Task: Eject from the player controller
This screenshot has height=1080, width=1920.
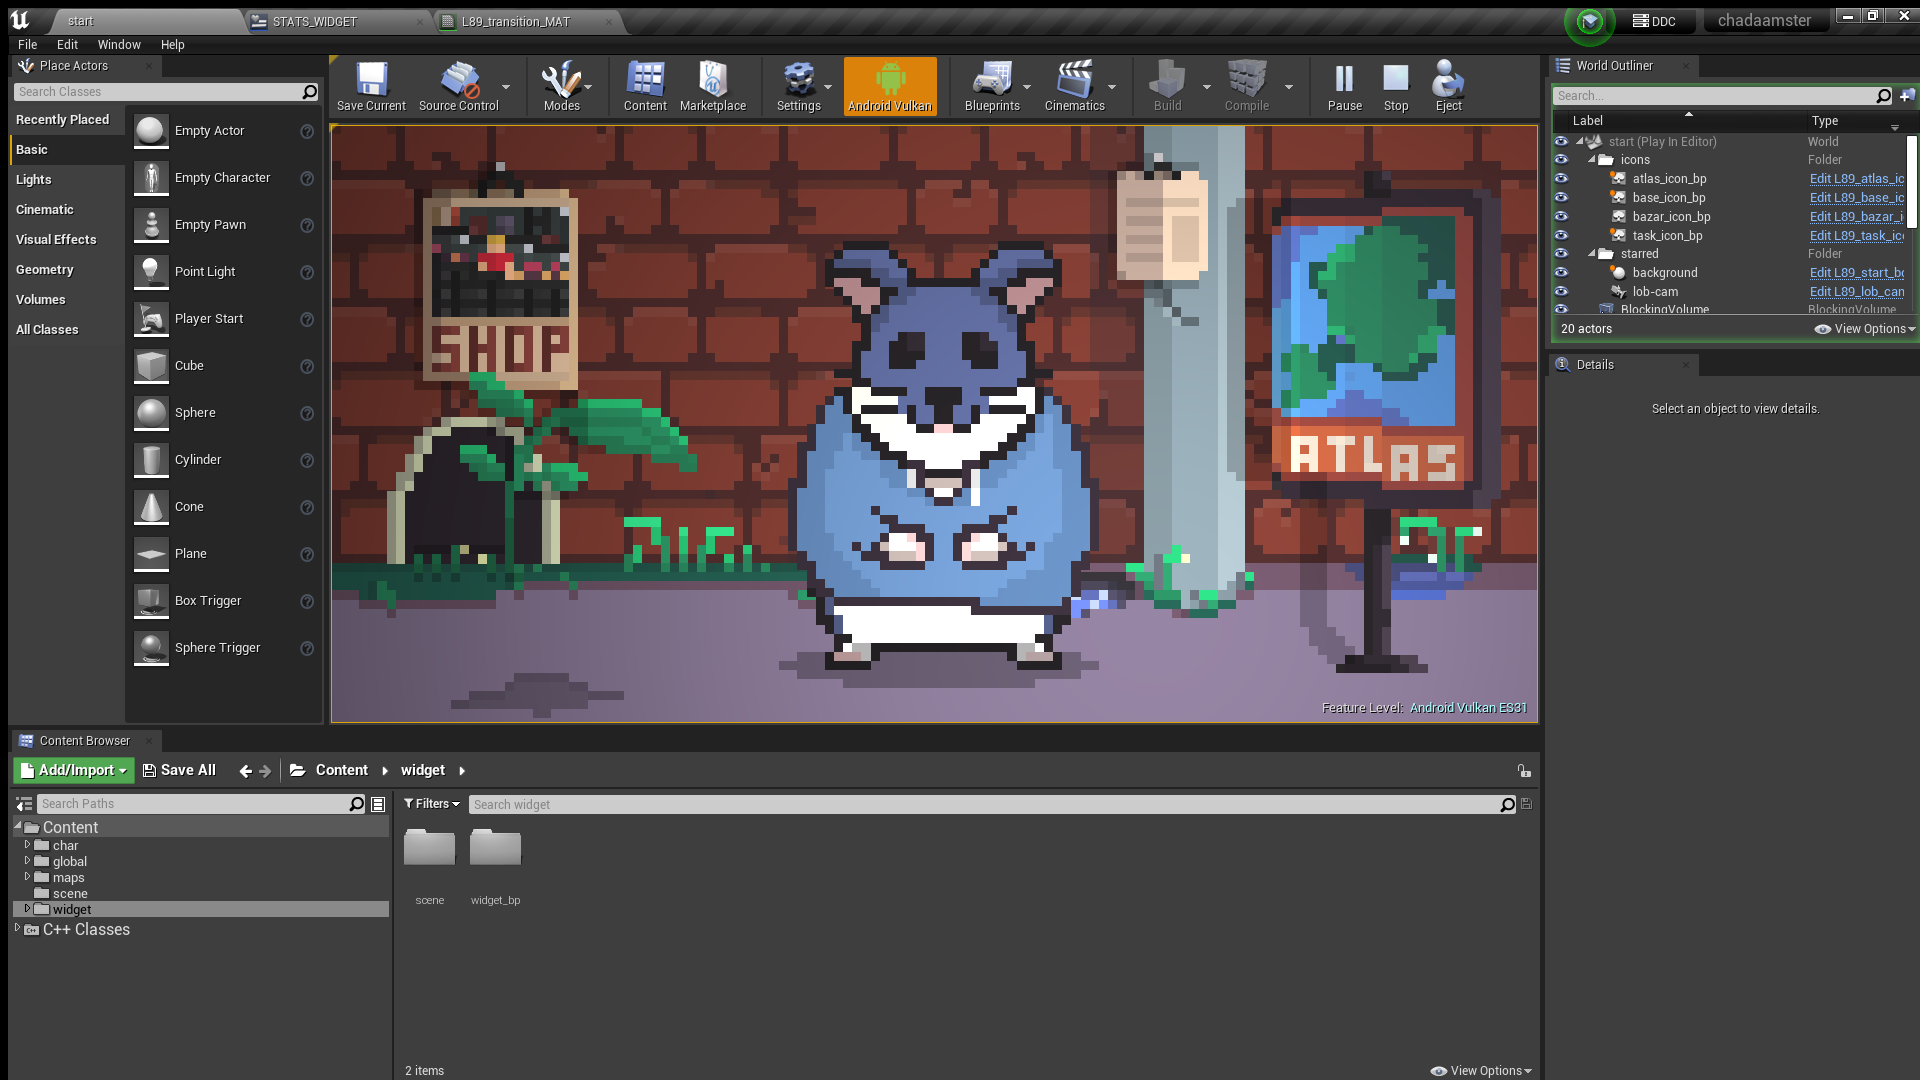Action: pos(1447,86)
